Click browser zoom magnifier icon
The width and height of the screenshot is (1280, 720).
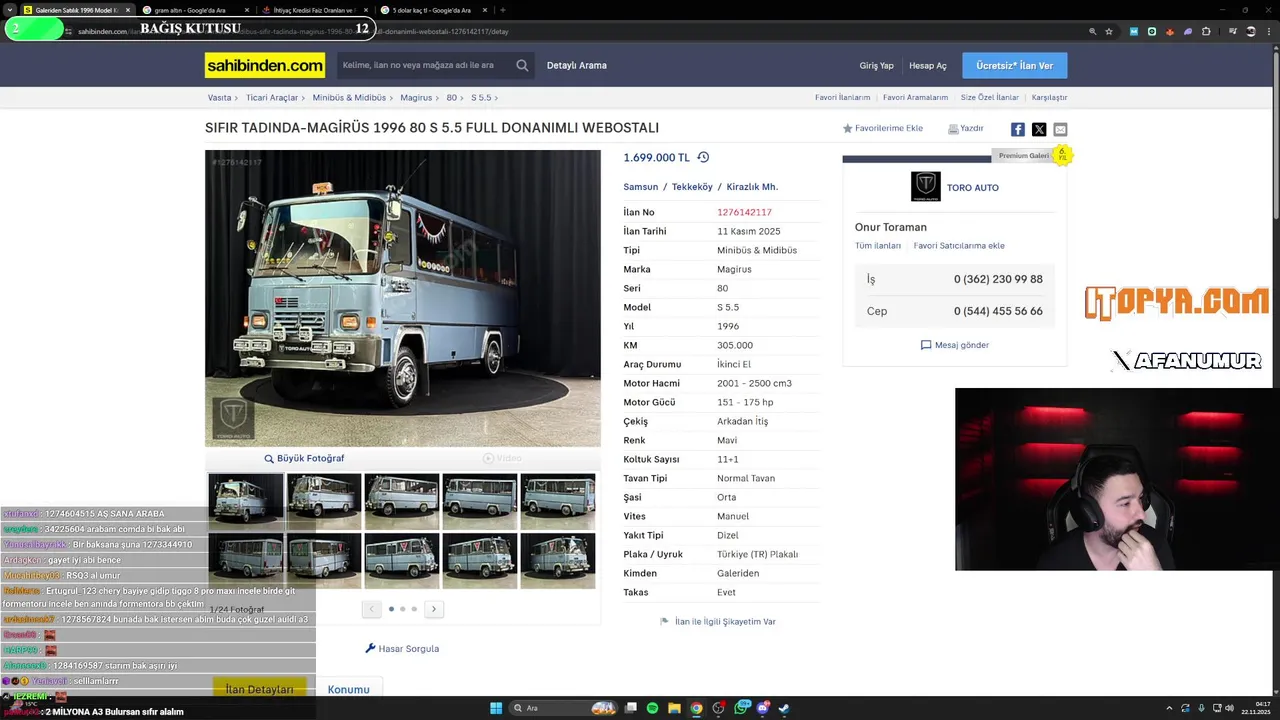click(x=1092, y=31)
